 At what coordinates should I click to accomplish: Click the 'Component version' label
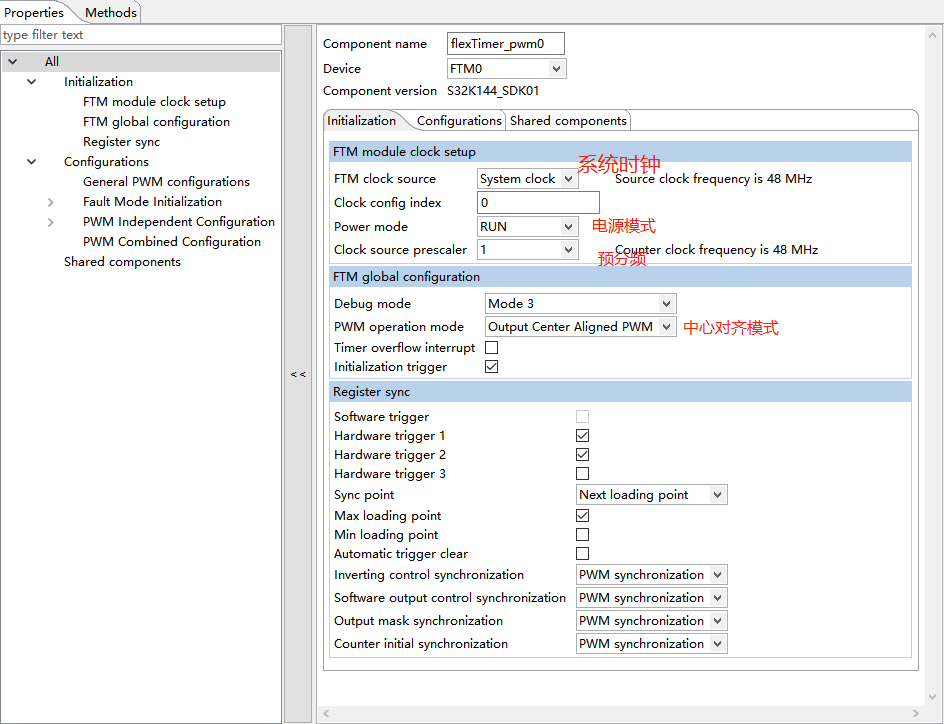coord(380,91)
